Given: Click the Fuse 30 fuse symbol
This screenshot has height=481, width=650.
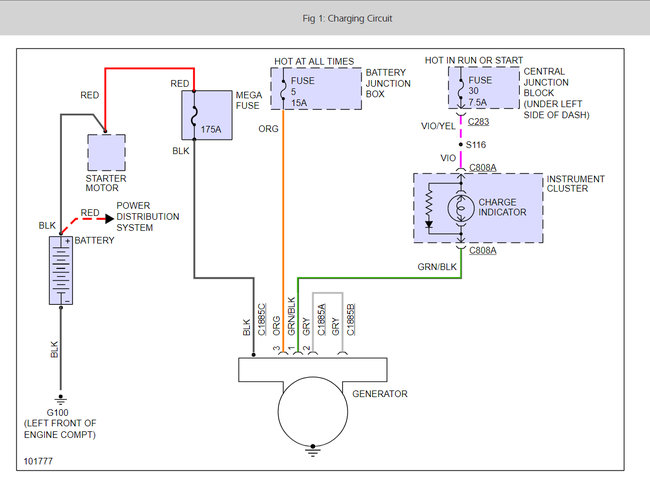Looking at the screenshot, I should (x=461, y=88).
